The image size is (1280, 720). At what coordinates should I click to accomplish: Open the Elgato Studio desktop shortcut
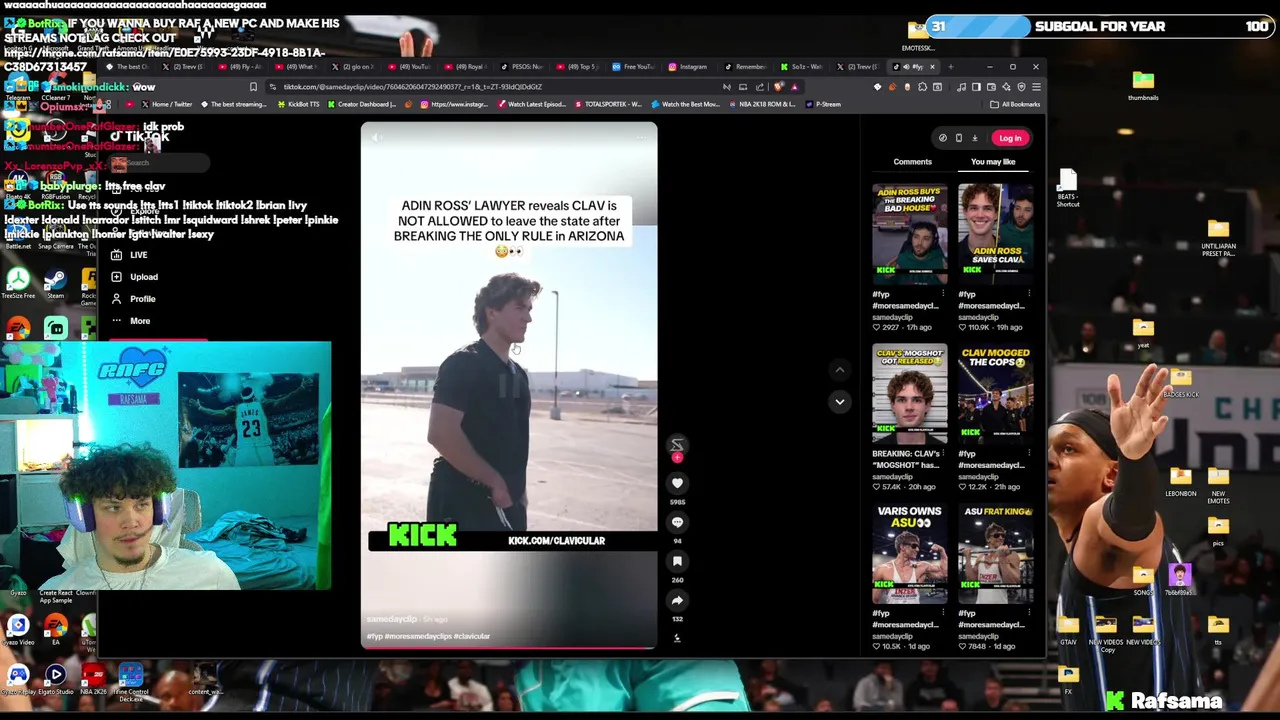(x=55, y=680)
